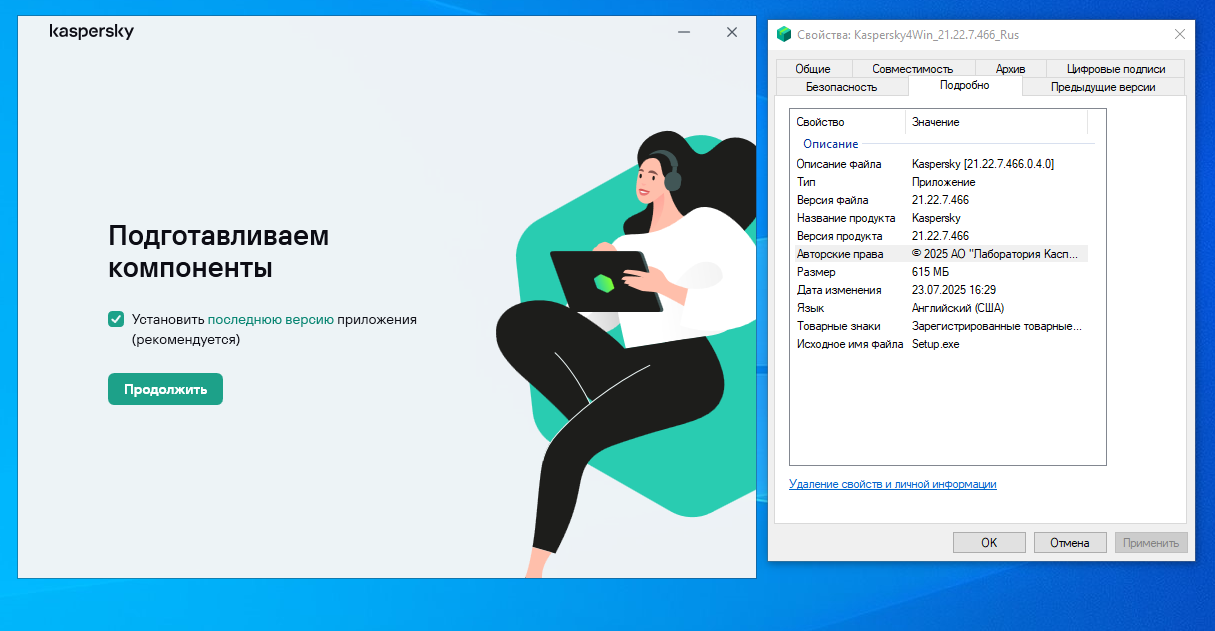Minimize the Kaspersky installer window

[x=684, y=32]
